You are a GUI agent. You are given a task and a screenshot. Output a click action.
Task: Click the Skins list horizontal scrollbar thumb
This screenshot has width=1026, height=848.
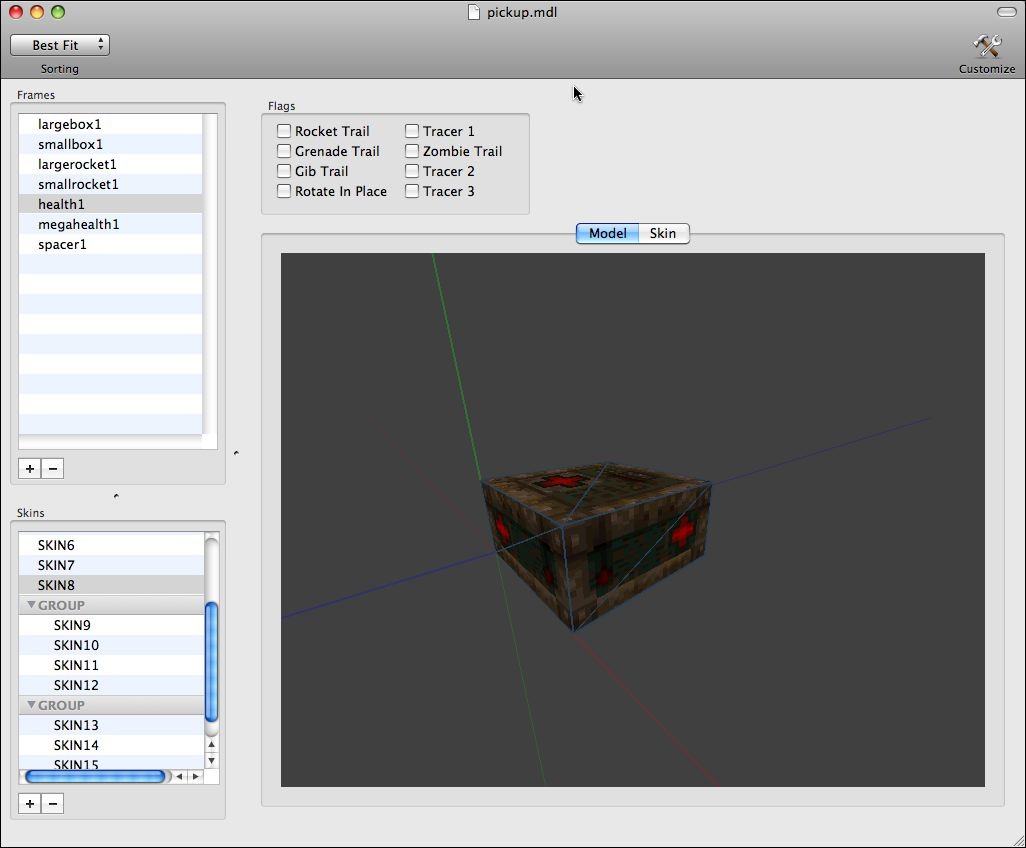pos(95,777)
